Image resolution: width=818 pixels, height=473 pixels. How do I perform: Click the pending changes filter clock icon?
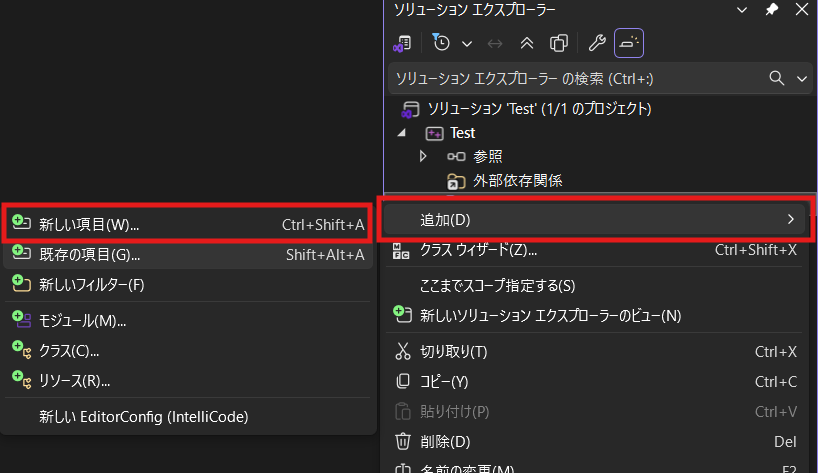pos(441,43)
